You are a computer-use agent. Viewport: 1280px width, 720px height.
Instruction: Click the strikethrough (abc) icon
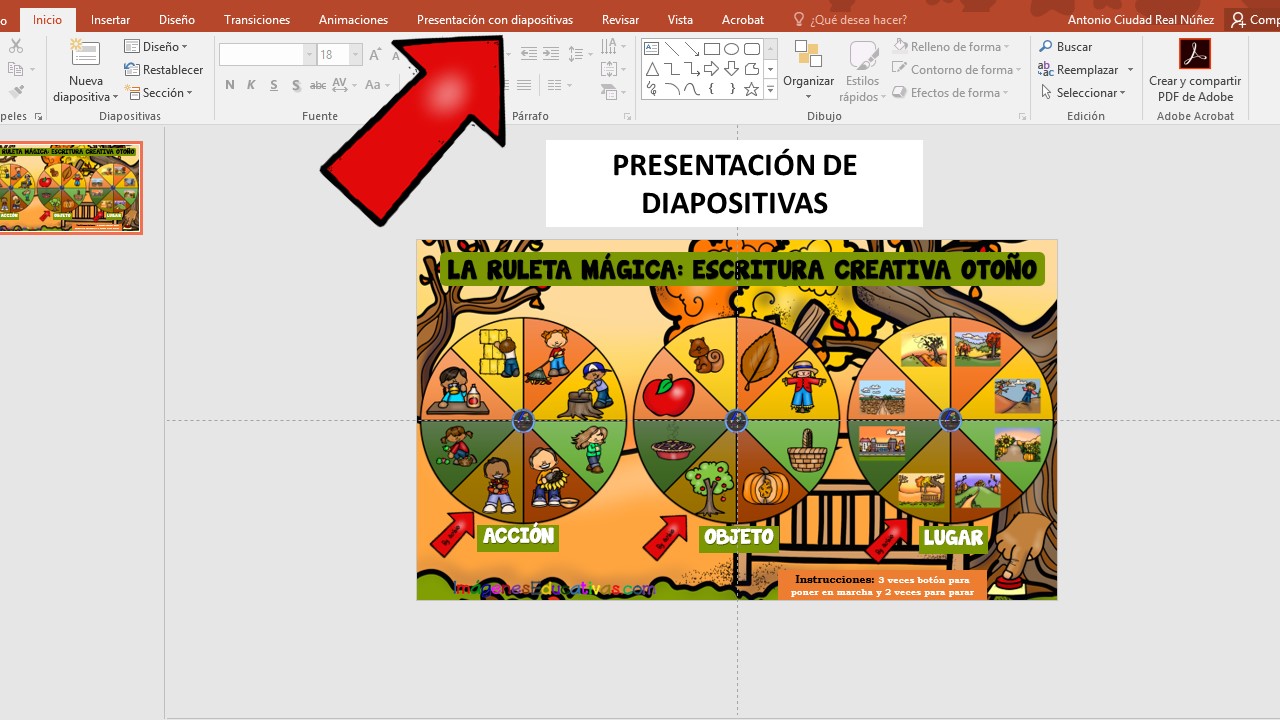[317, 85]
